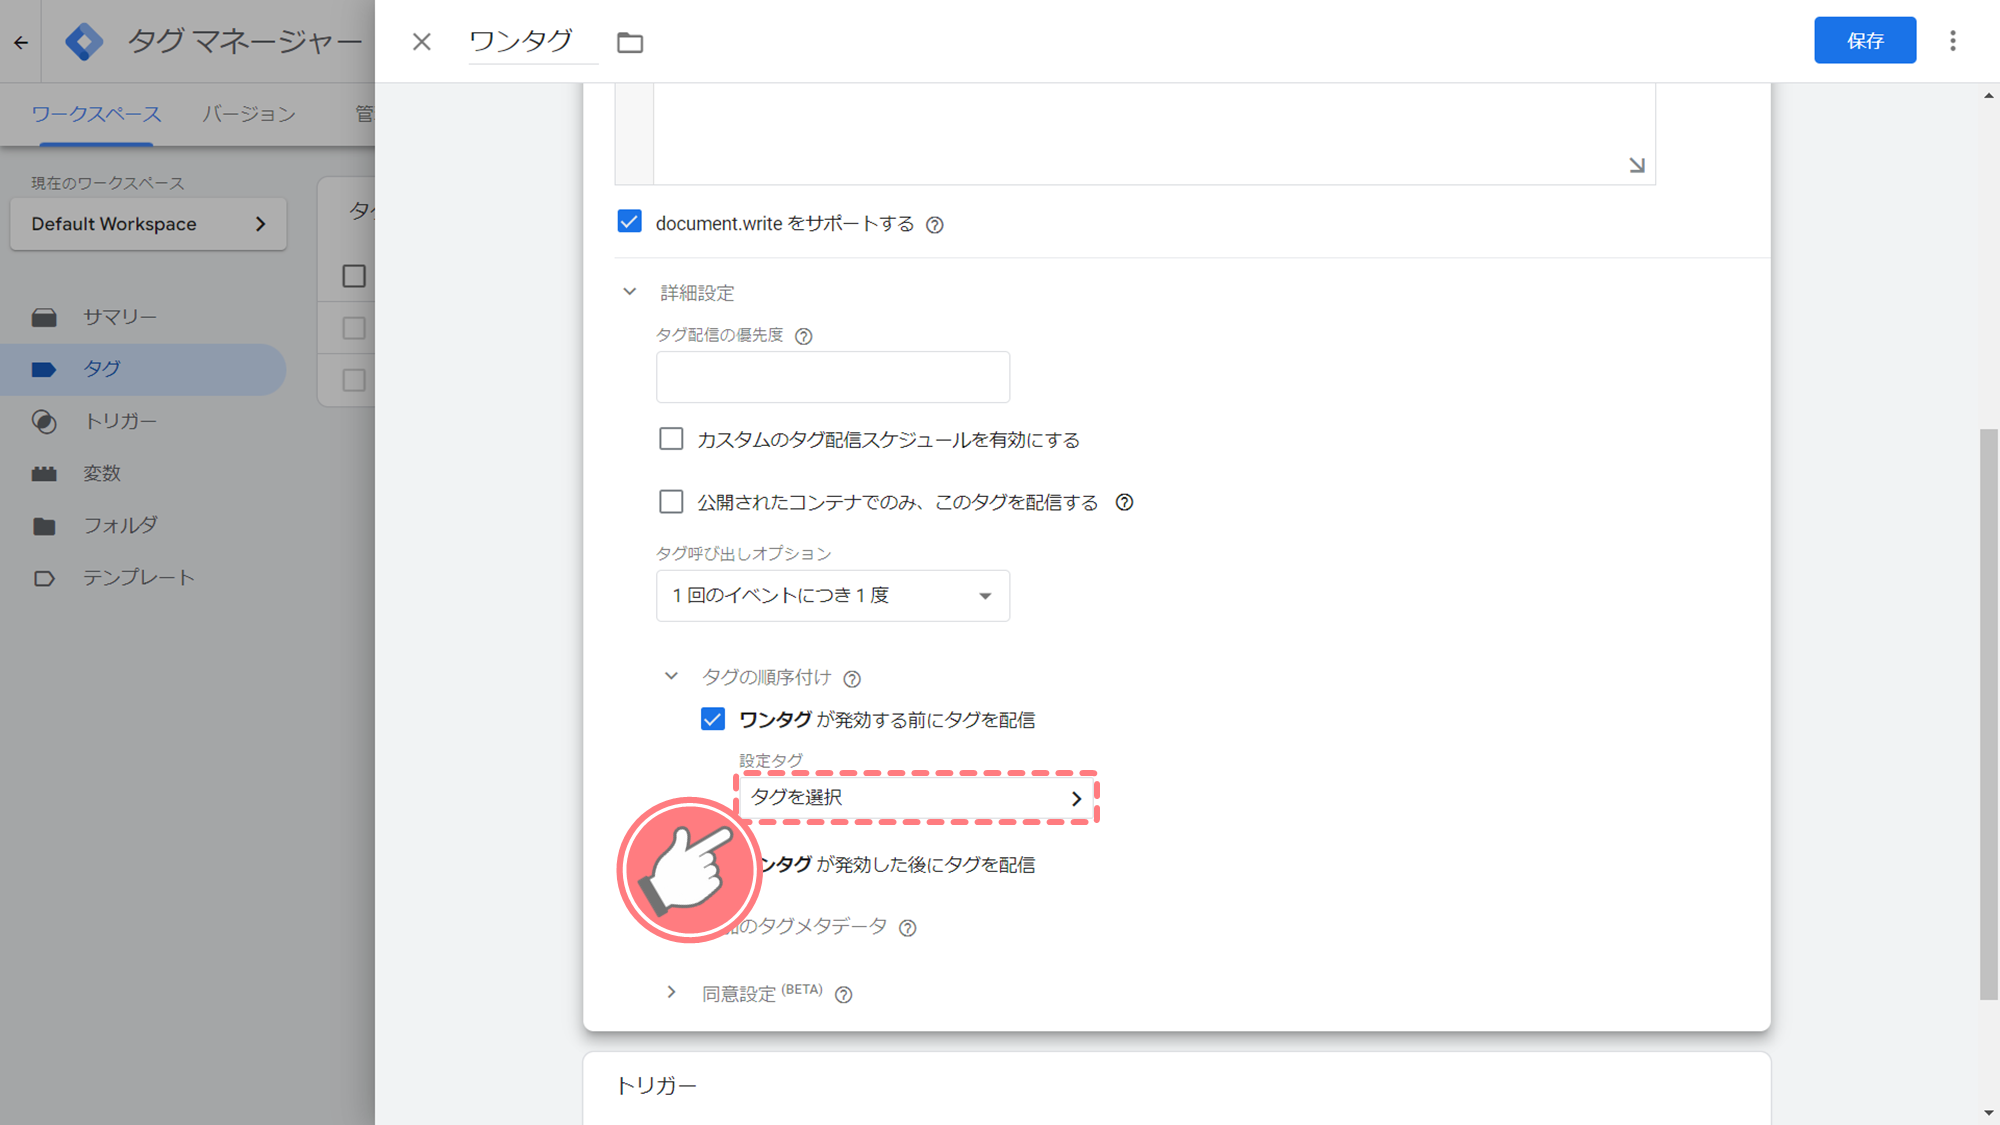Image resolution: width=2000 pixels, height=1125 pixels.
Task: Click the scrollbar up arrow
Action: click(x=1988, y=96)
